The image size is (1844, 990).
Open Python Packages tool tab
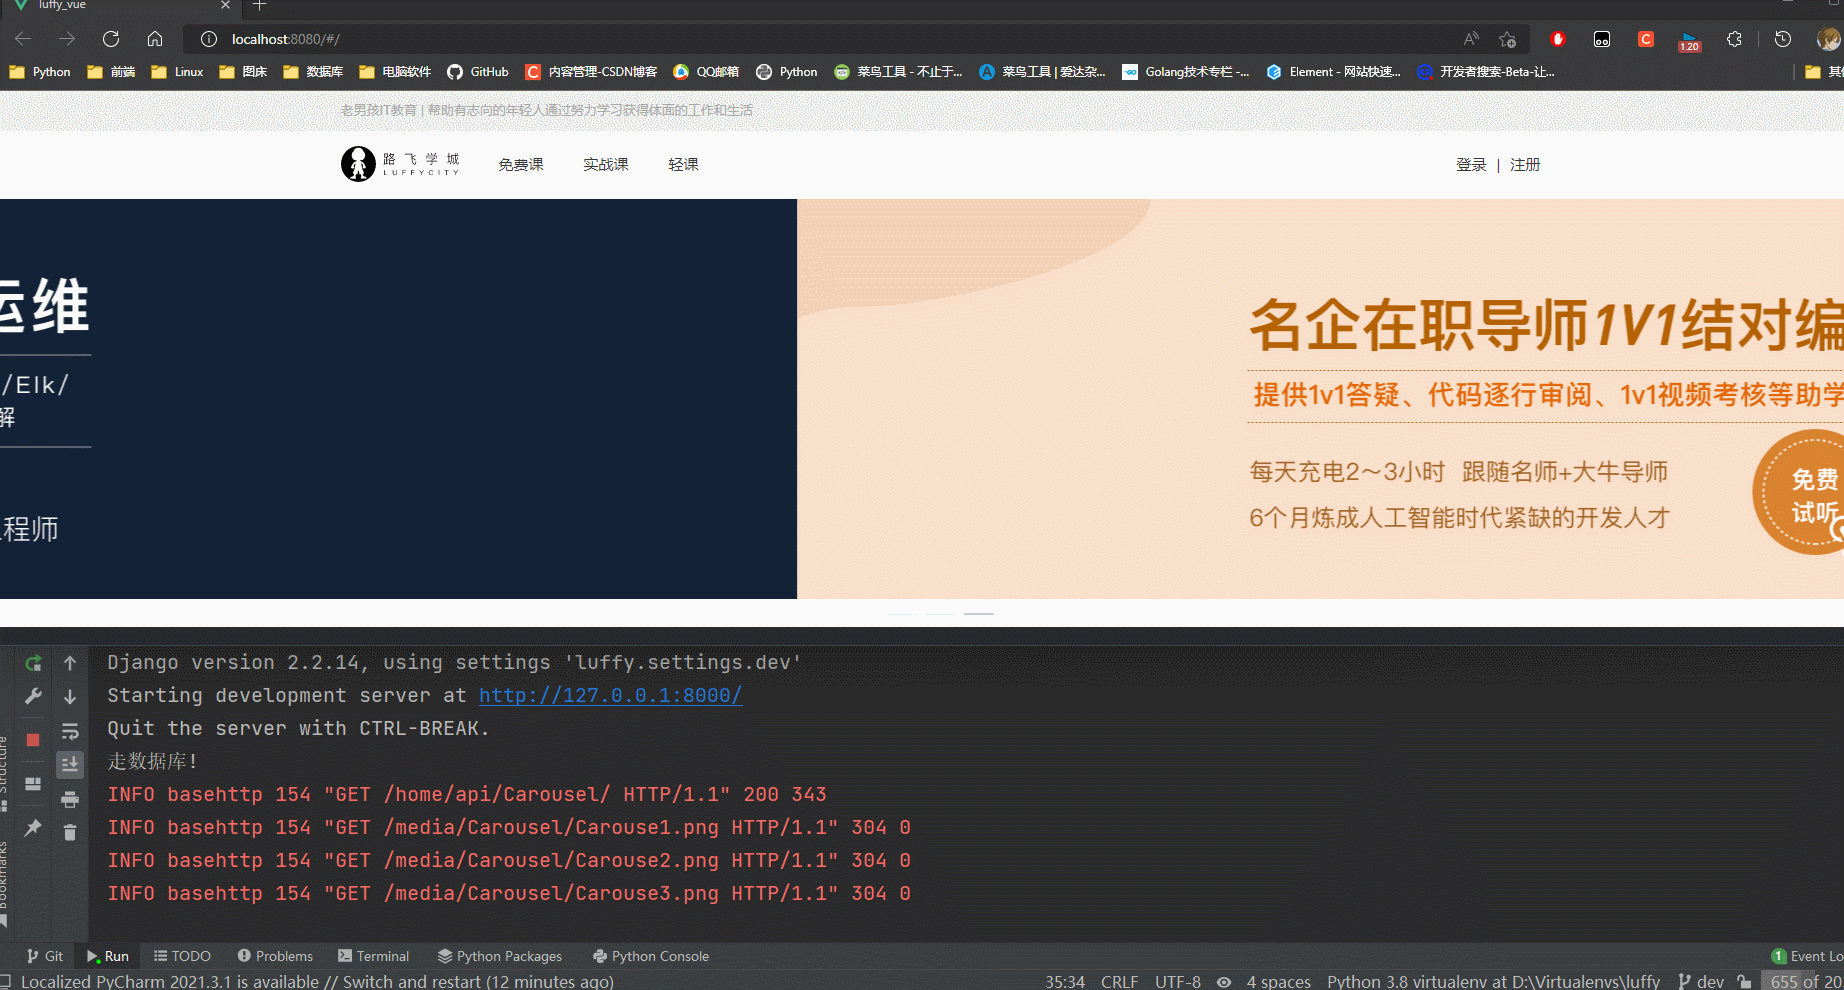[500, 956]
